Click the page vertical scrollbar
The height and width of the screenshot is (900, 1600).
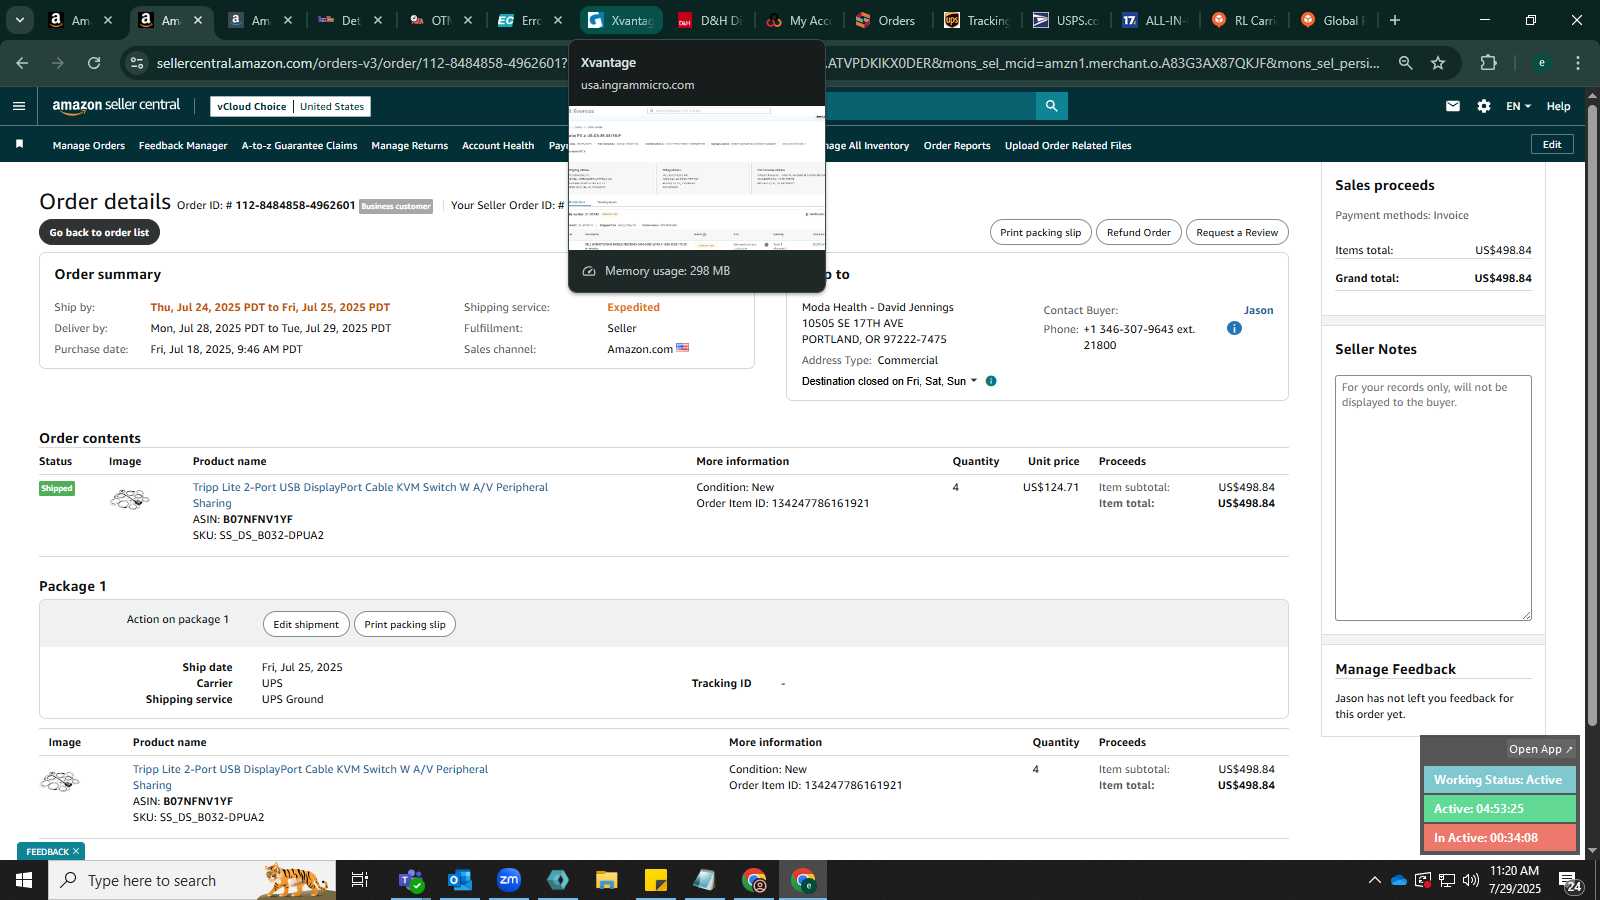coord(1592,415)
